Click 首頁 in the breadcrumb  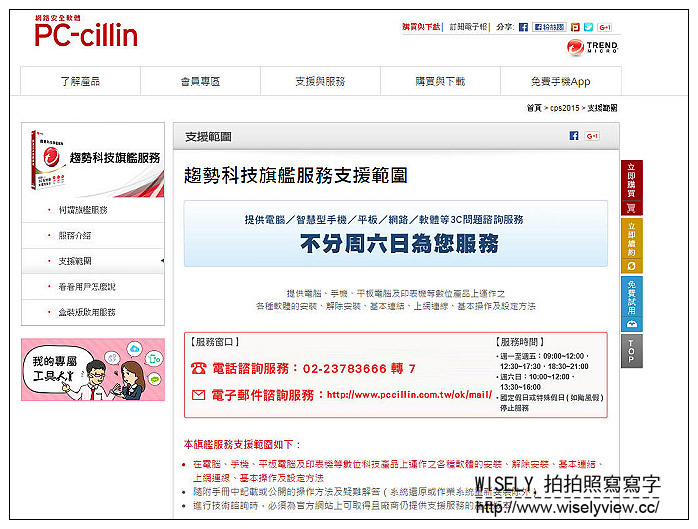[x=534, y=108]
